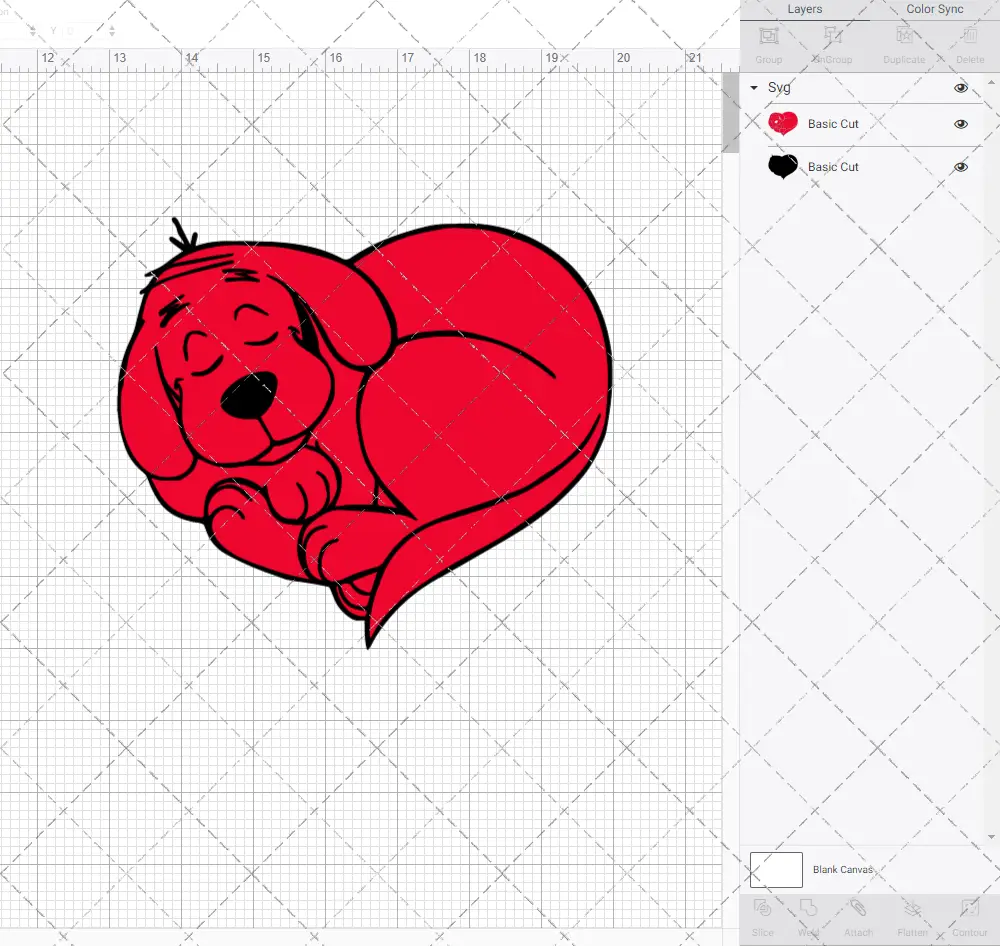Click the Layers panel scroll down arrow

pos(990,836)
